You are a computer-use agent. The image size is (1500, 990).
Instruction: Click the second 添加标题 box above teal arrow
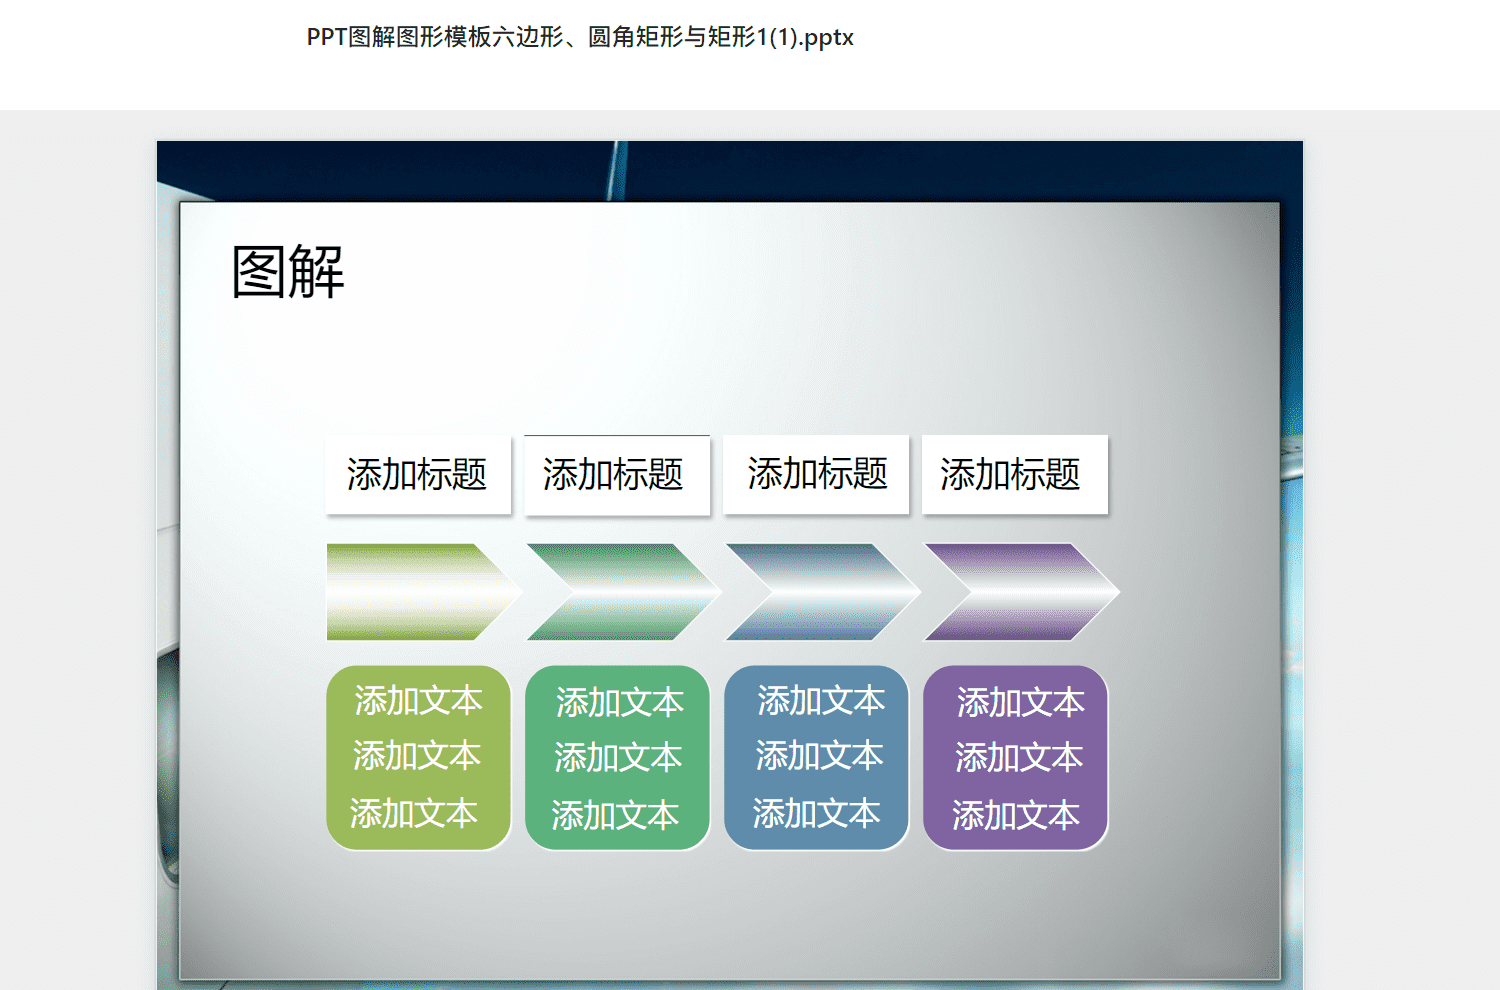click(x=617, y=474)
